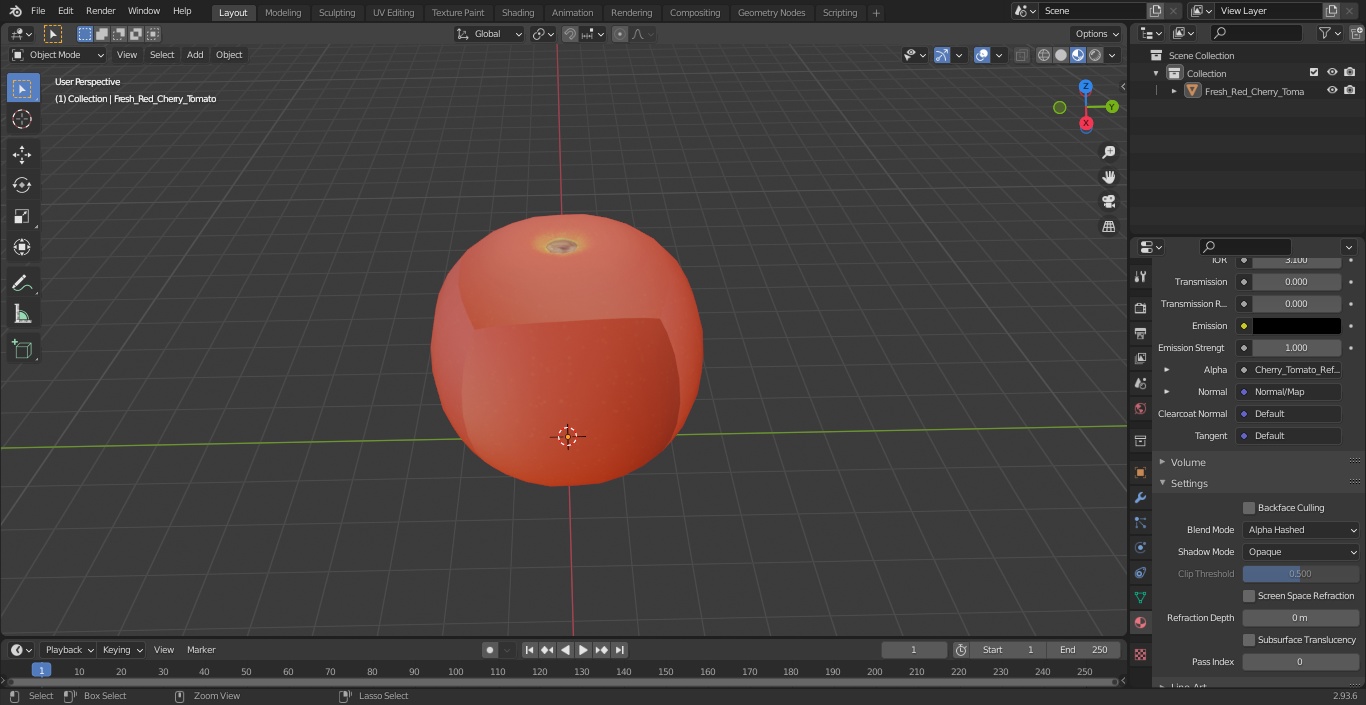Enable Subsurface Translucency checkbox
The height and width of the screenshot is (705, 1366).
click(x=1249, y=640)
